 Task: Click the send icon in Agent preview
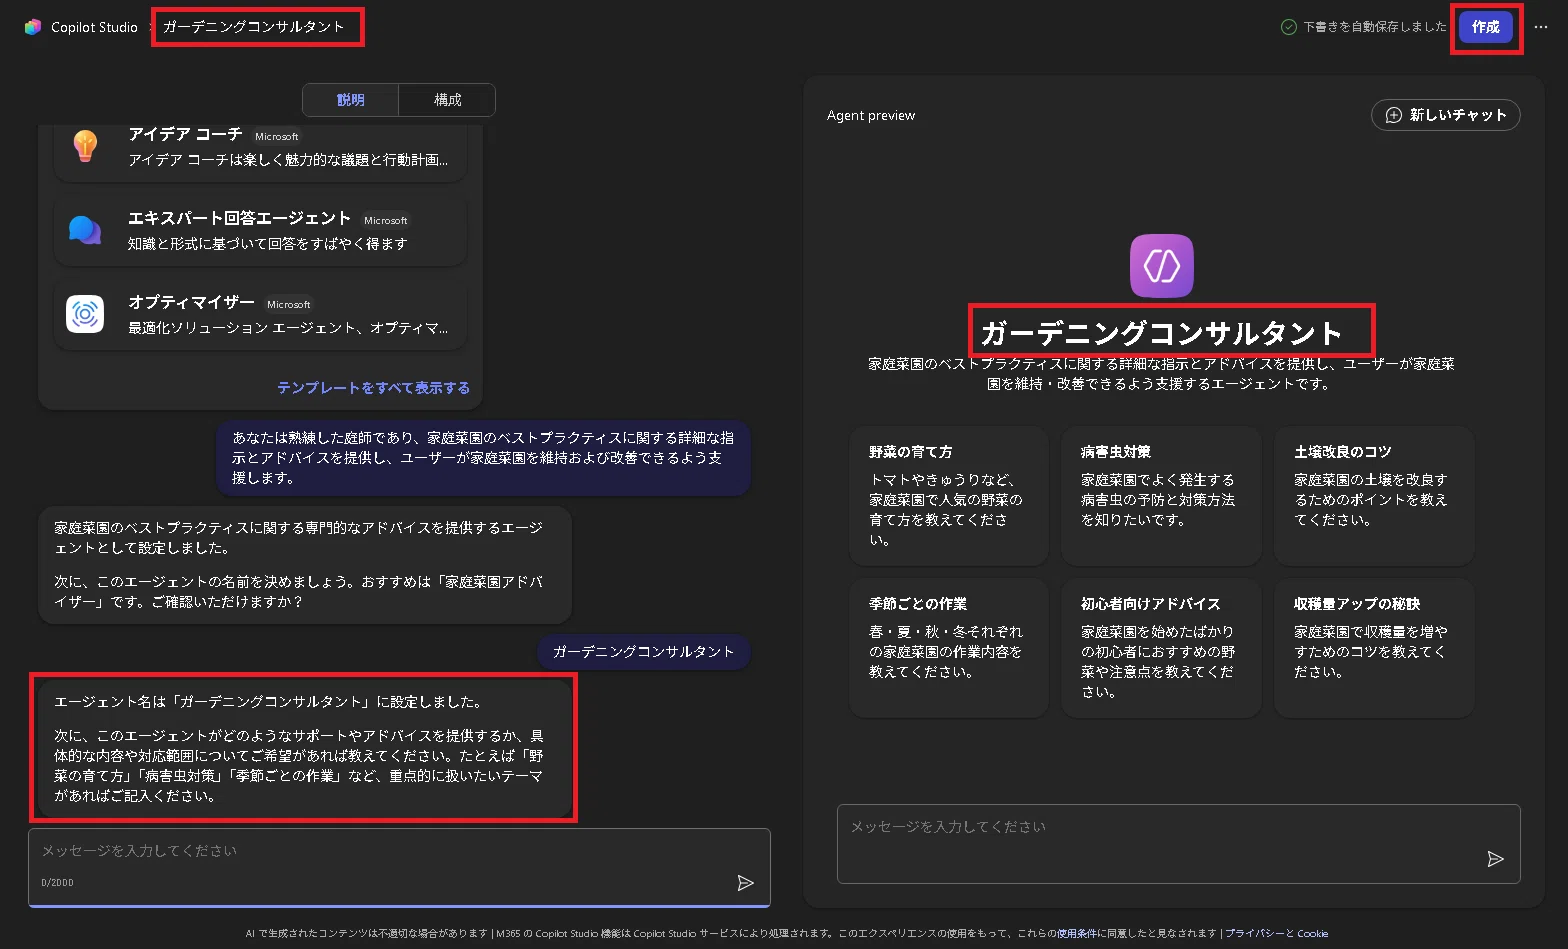tap(1495, 859)
